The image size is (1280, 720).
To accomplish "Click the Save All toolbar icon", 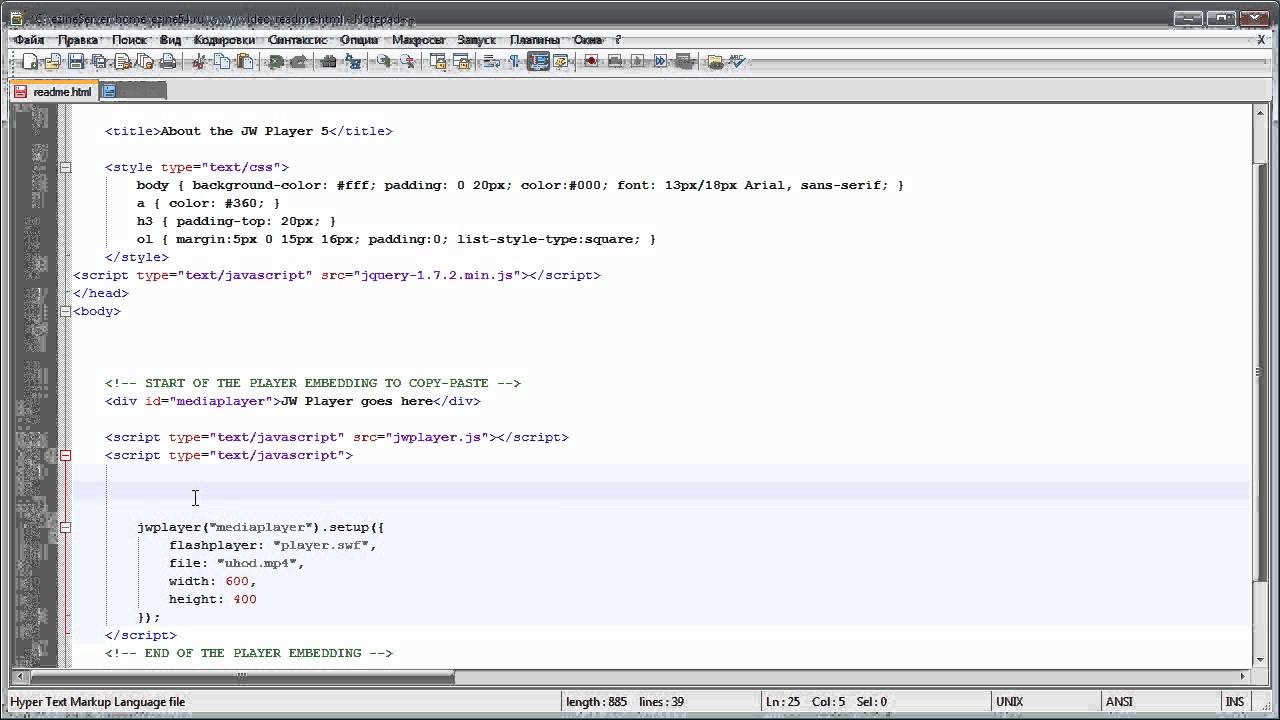I will coord(99,62).
